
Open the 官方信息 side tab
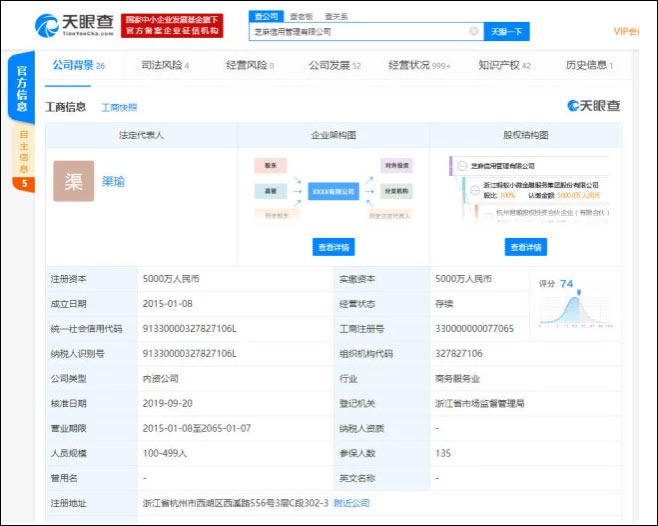21,88
